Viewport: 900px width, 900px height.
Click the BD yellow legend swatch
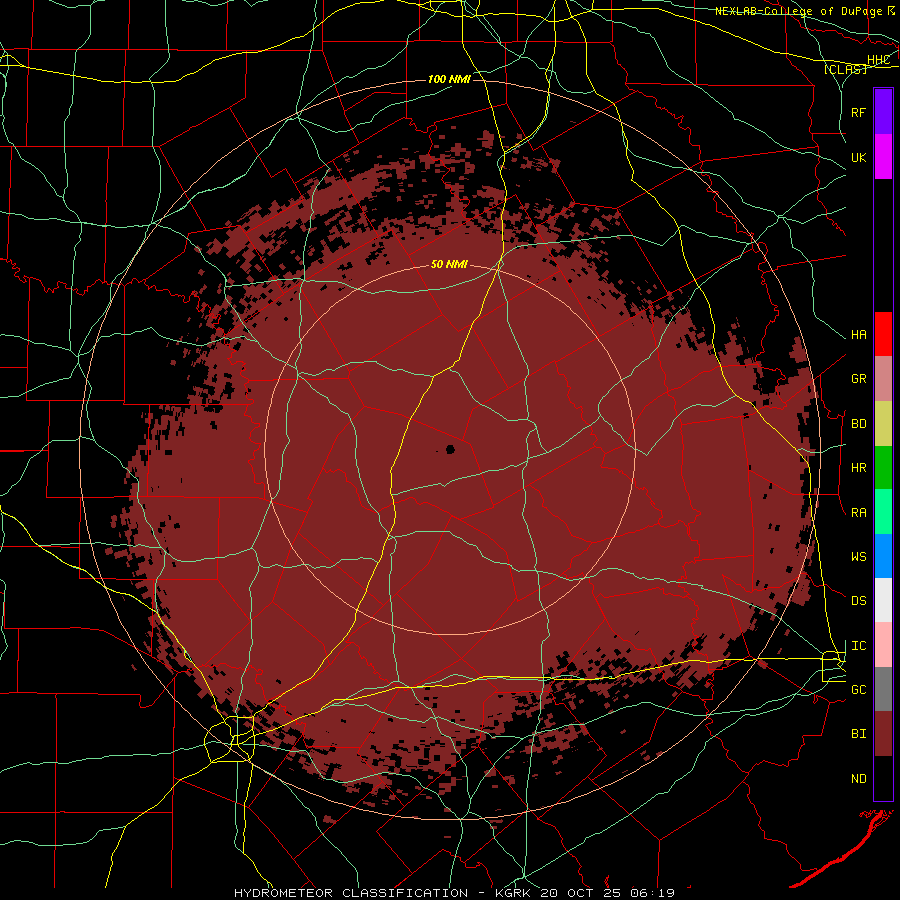pos(883,424)
